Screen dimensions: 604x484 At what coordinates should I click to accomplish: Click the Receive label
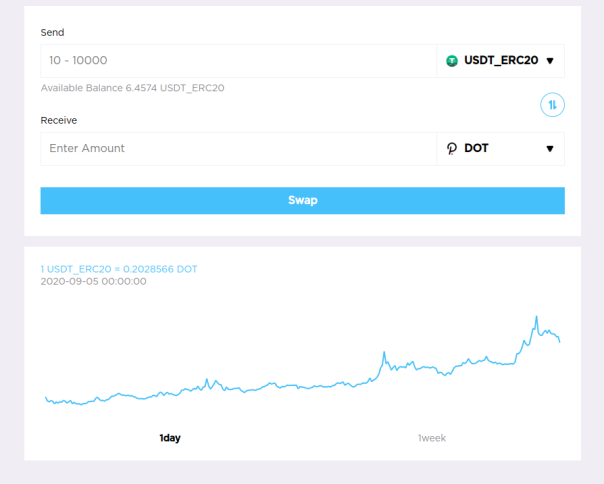click(x=59, y=120)
